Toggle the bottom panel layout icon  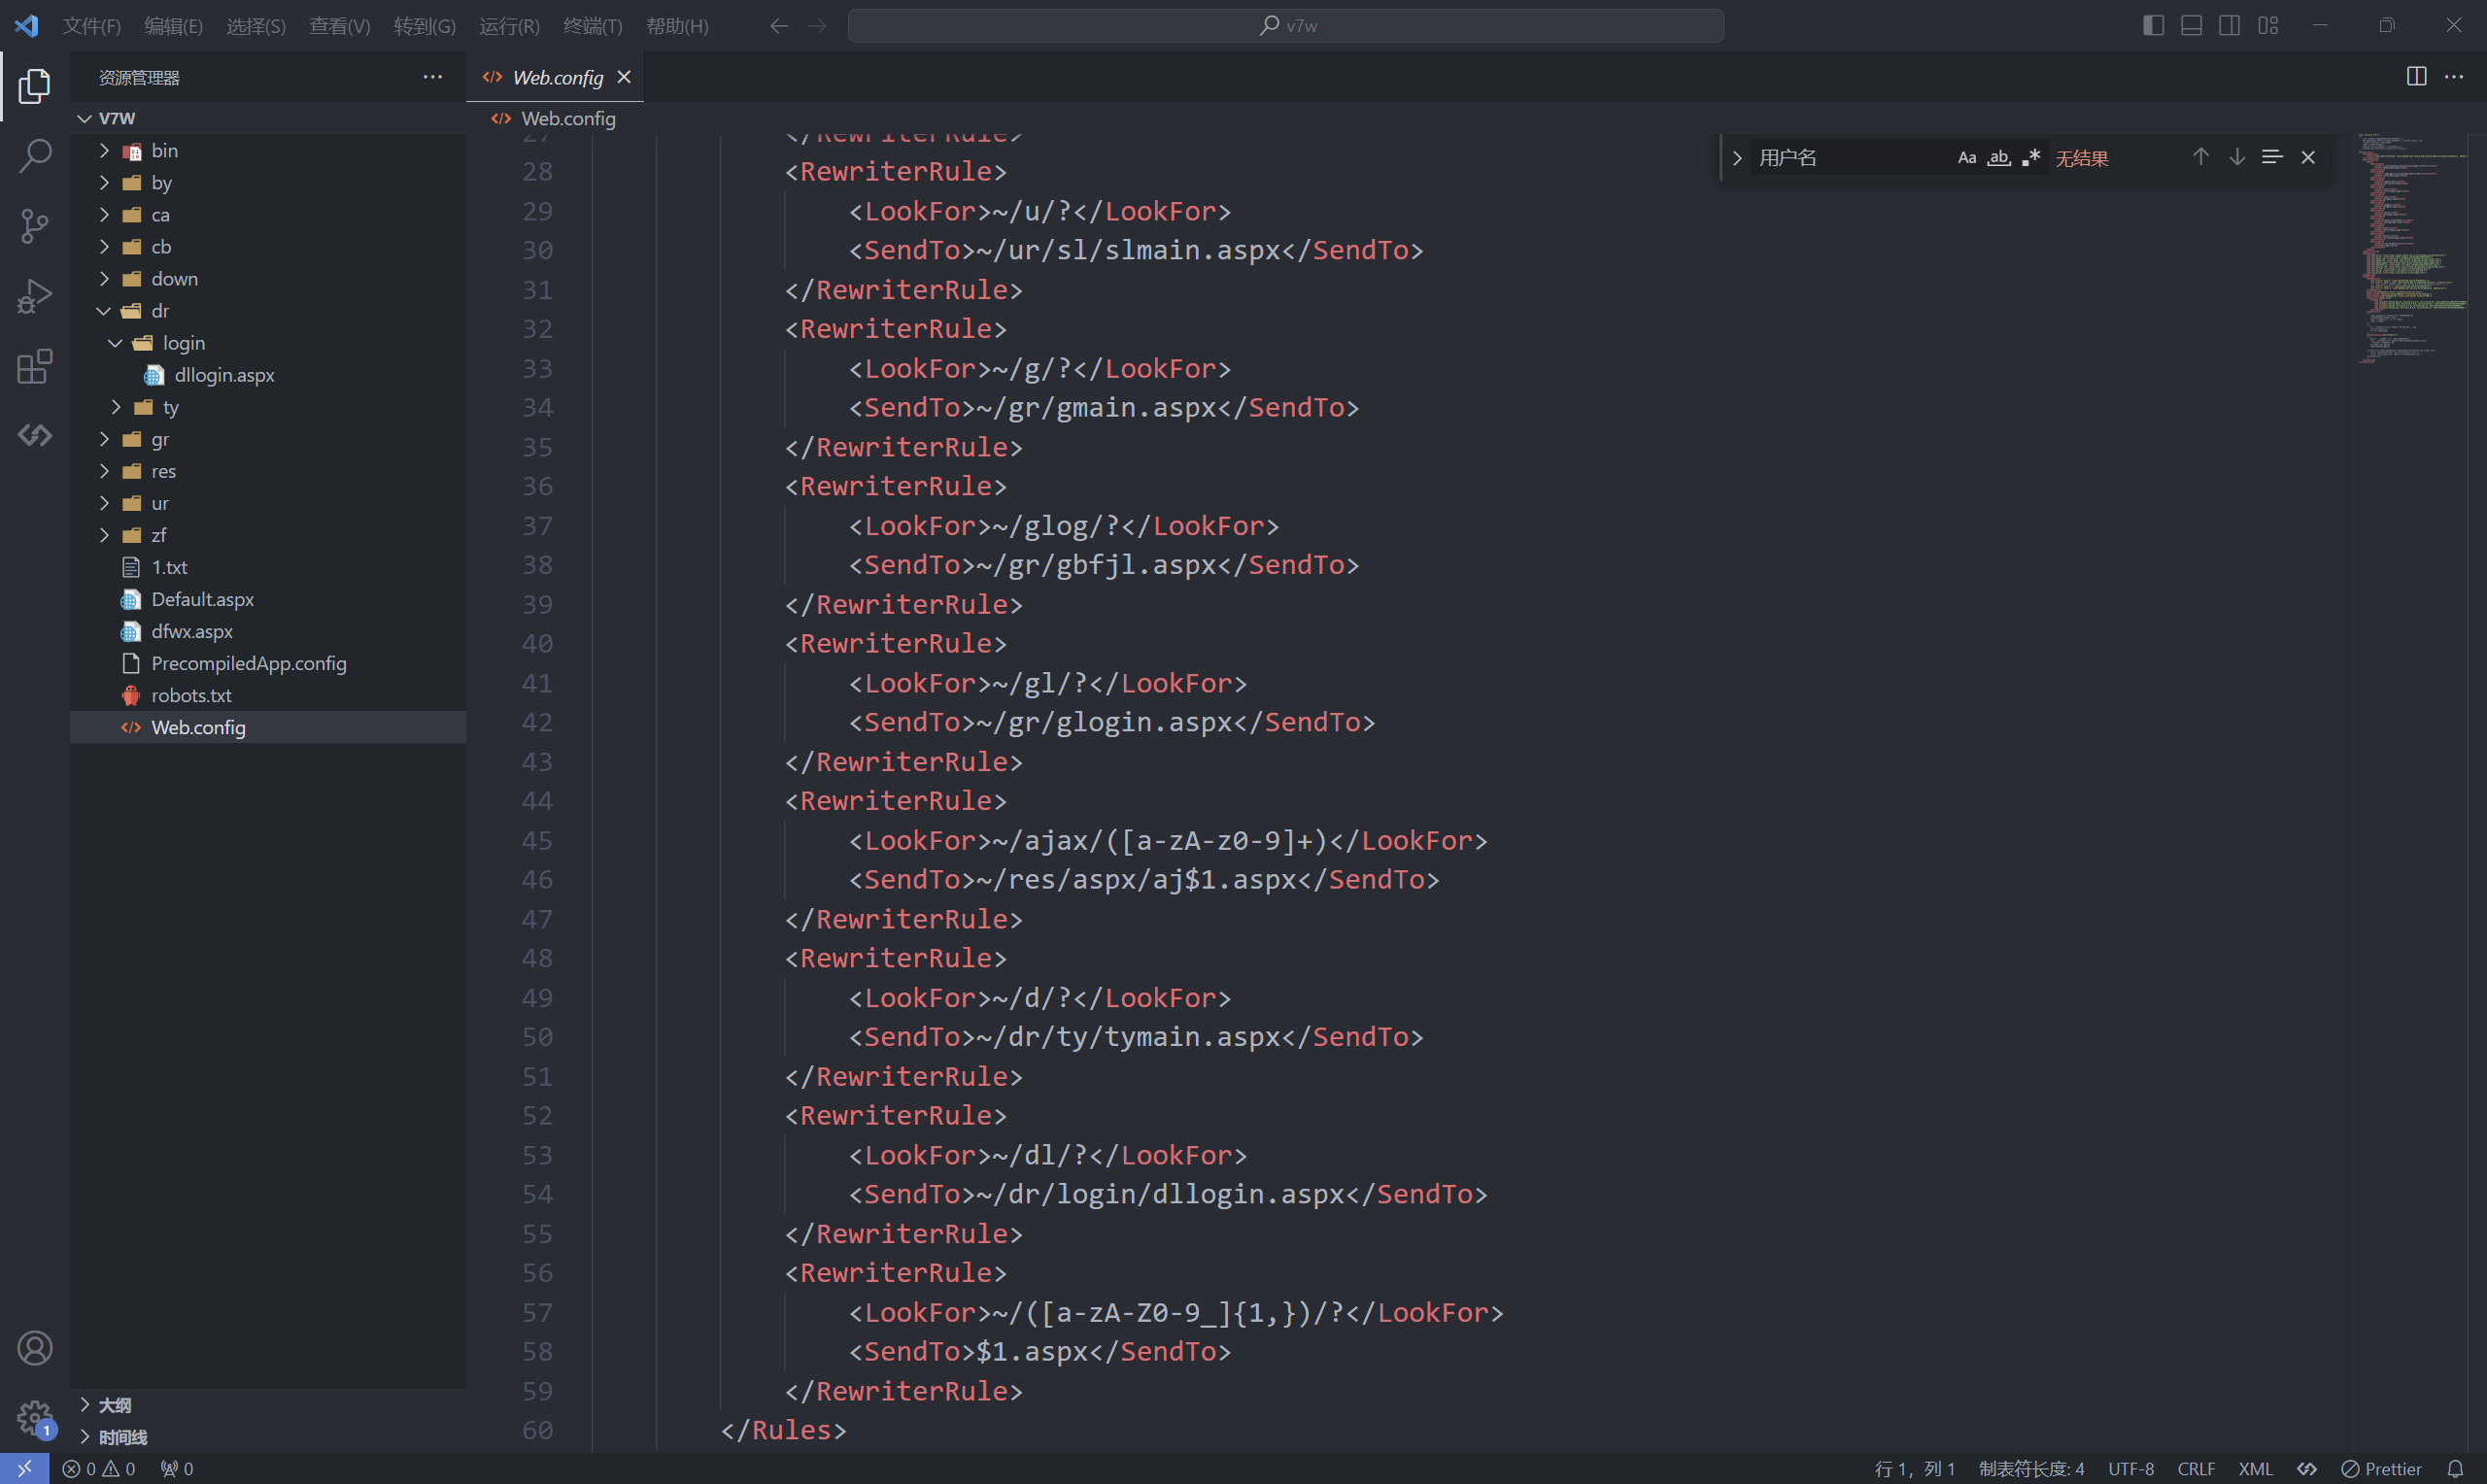pos(2191,25)
